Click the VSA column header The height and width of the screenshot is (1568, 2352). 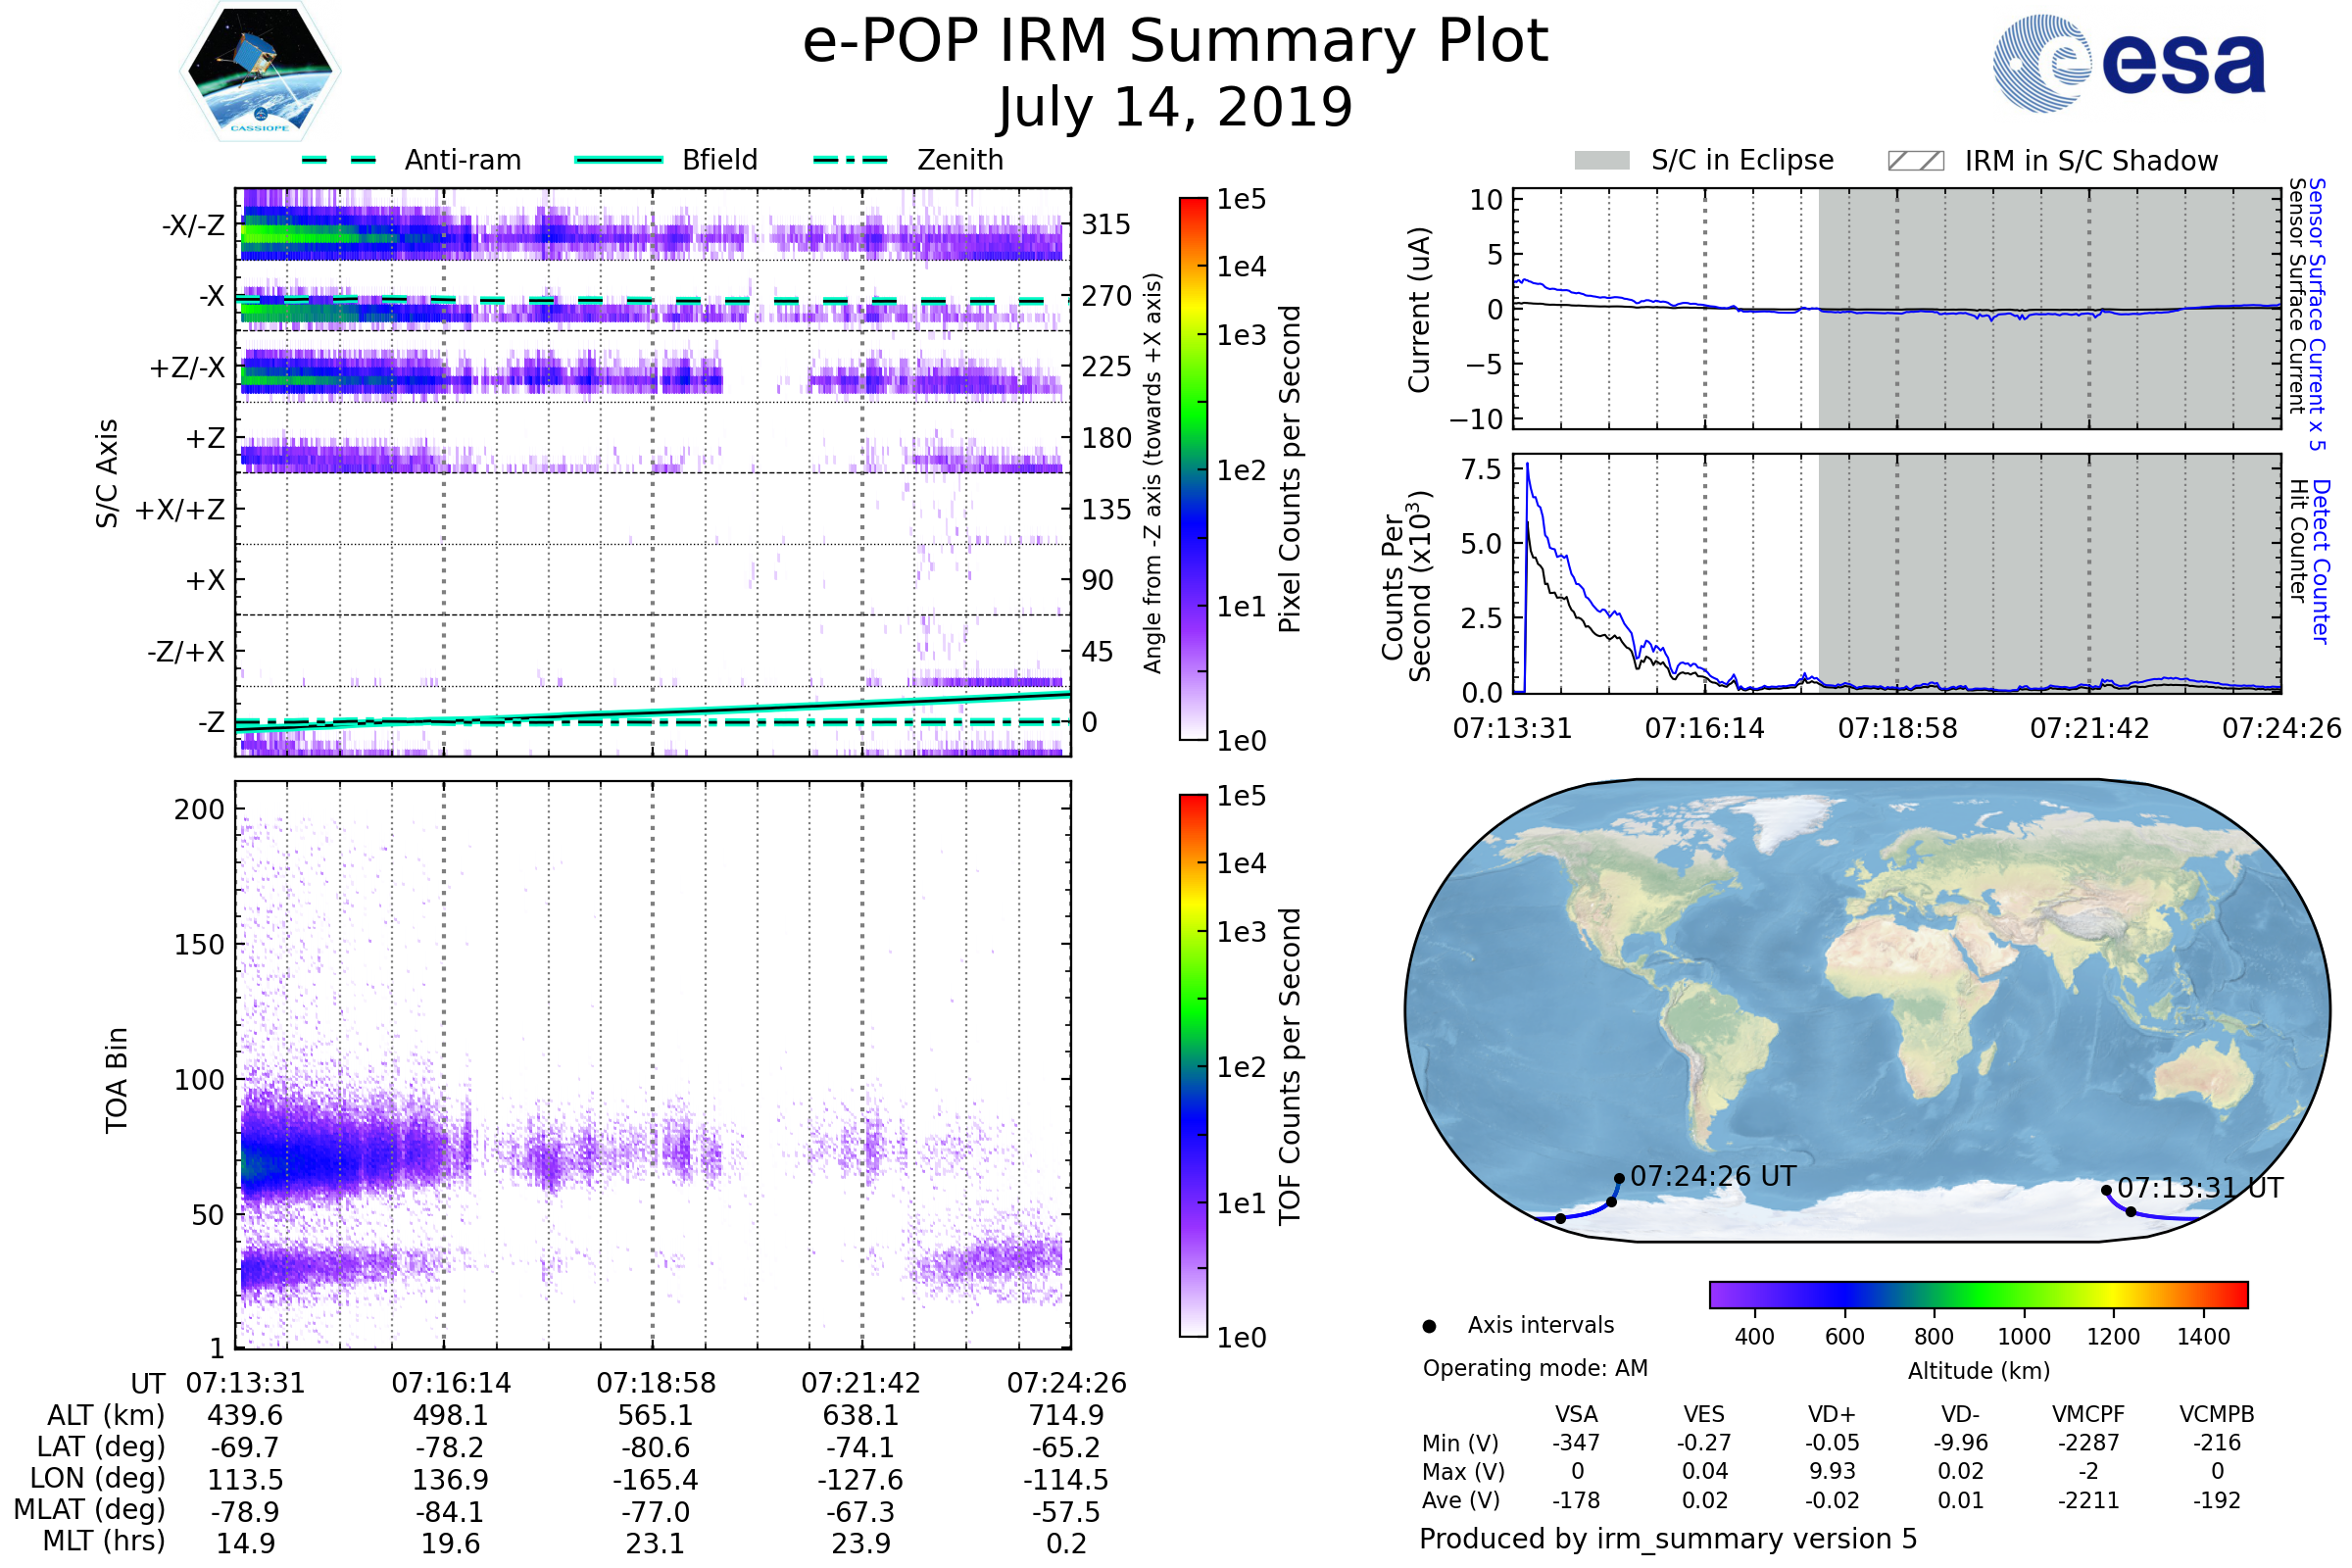click(1576, 1414)
